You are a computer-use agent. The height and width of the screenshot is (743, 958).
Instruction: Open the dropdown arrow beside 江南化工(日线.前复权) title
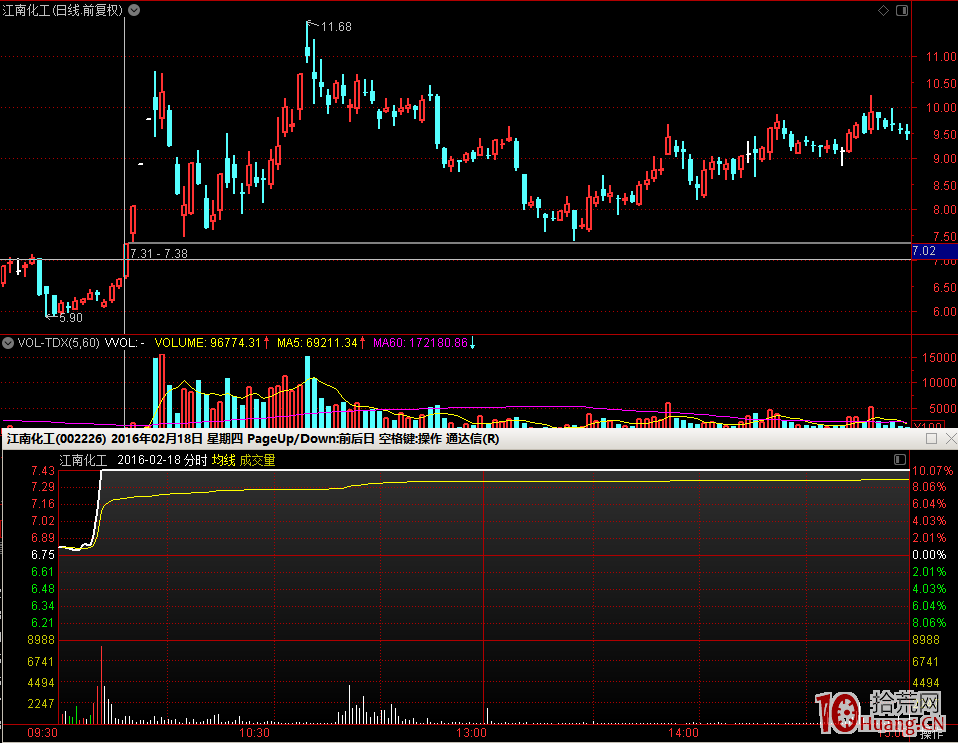134,10
